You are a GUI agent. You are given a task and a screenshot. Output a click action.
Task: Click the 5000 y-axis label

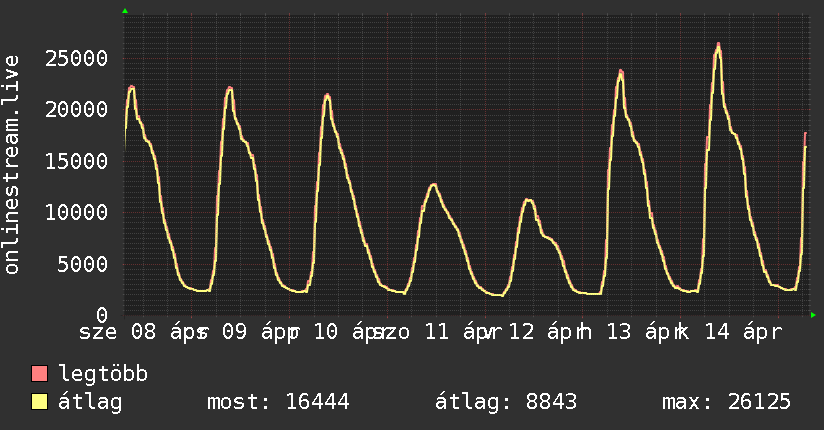(83, 264)
